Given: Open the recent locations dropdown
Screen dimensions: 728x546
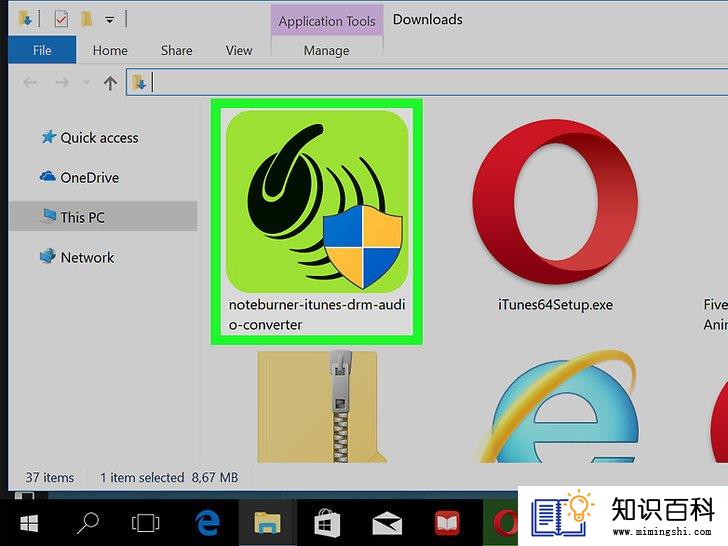Looking at the screenshot, I should pyautogui.click(x=86, y=83).
